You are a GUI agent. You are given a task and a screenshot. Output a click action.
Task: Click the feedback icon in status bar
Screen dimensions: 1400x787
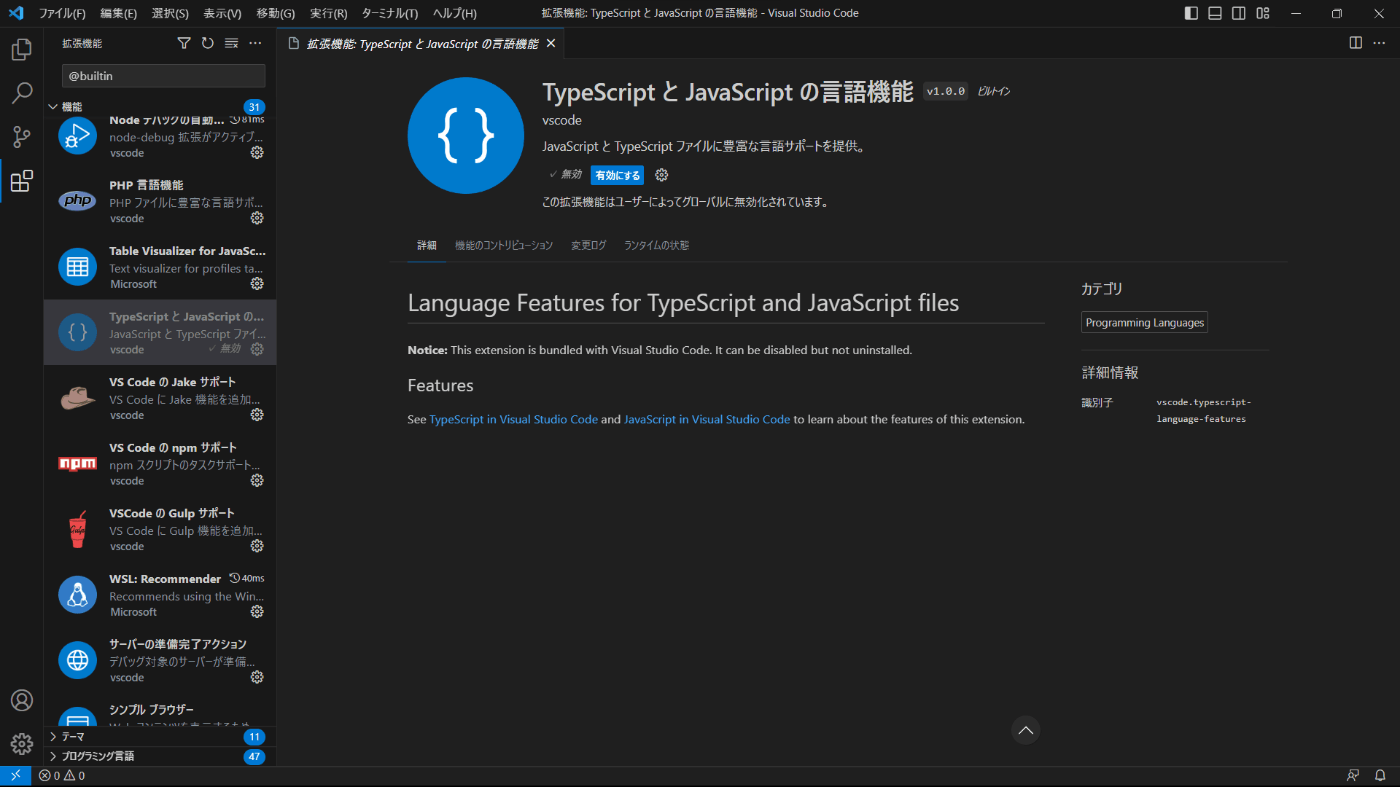[x=1353, y=775]
